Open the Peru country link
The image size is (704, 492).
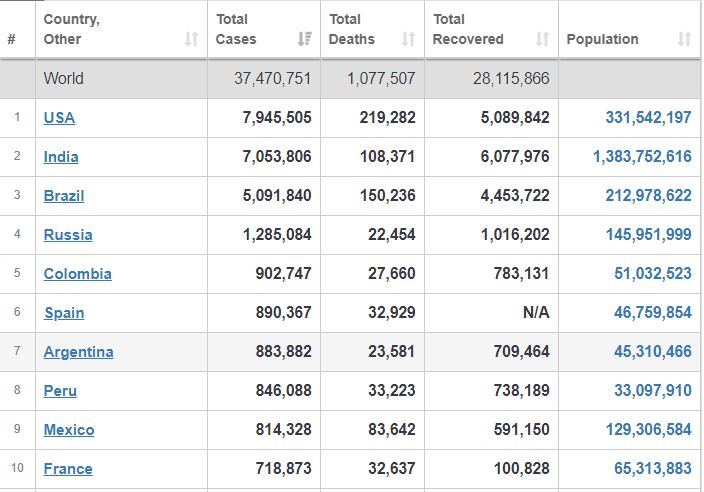click(60, 391)
